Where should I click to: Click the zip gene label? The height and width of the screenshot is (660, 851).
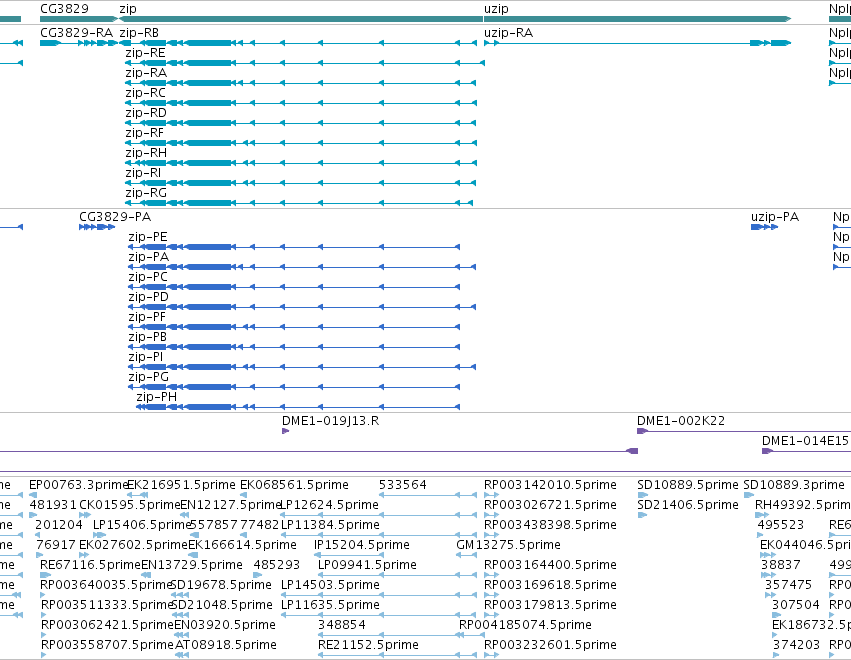coord(128,9)
